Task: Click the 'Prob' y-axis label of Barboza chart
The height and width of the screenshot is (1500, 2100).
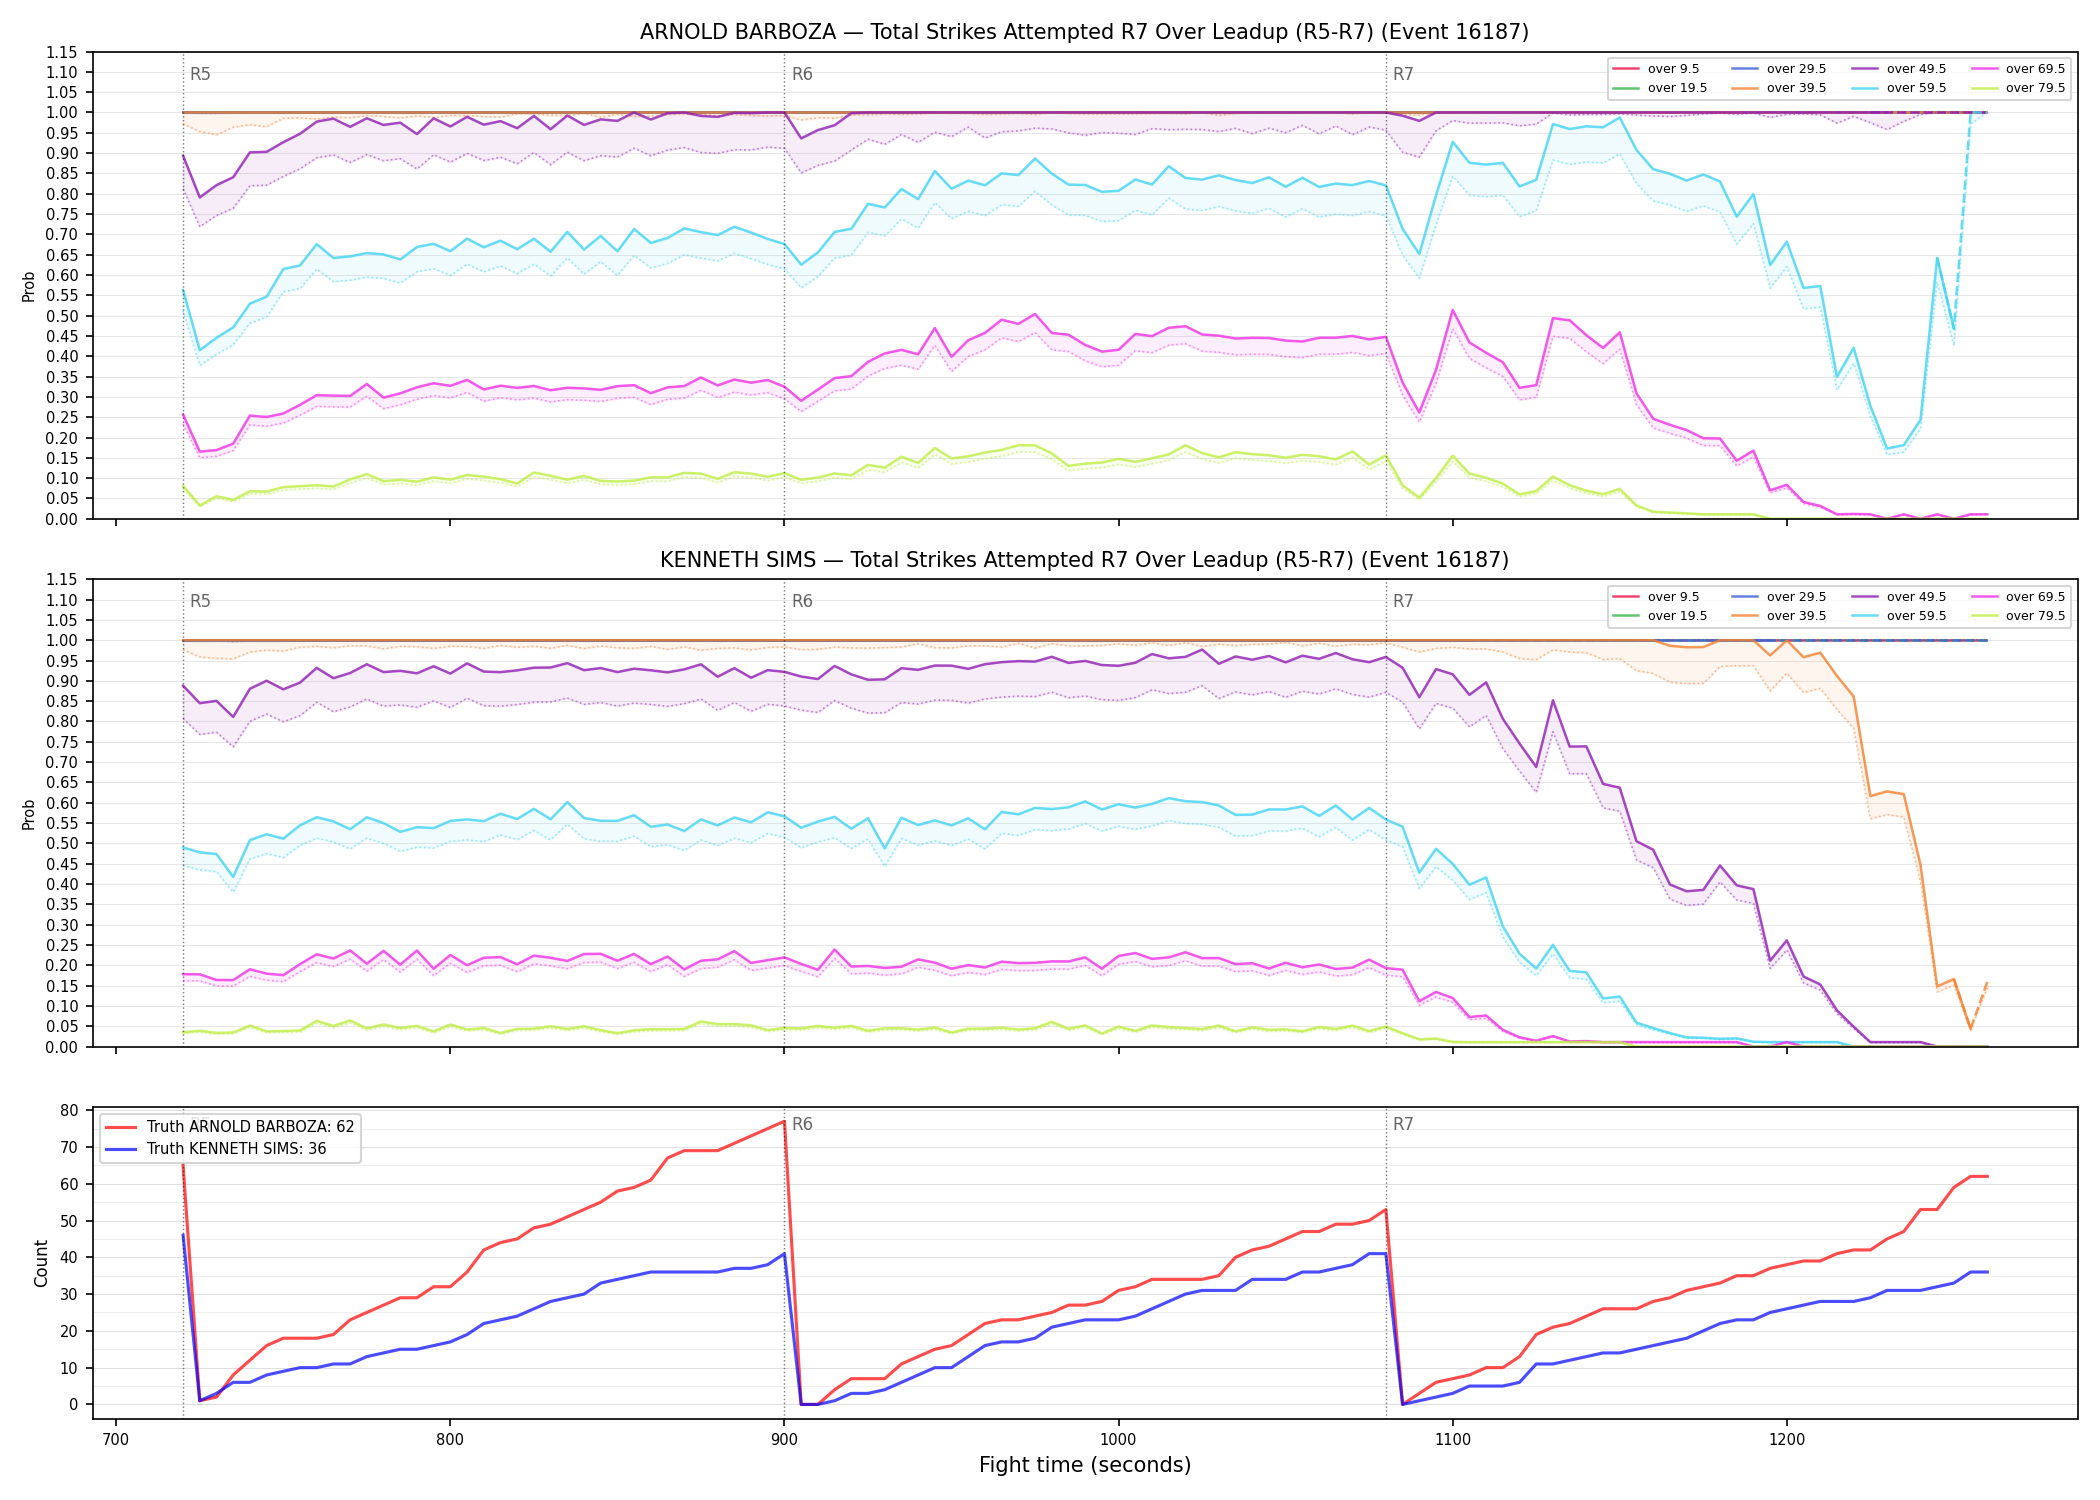Action: (29, 286)
